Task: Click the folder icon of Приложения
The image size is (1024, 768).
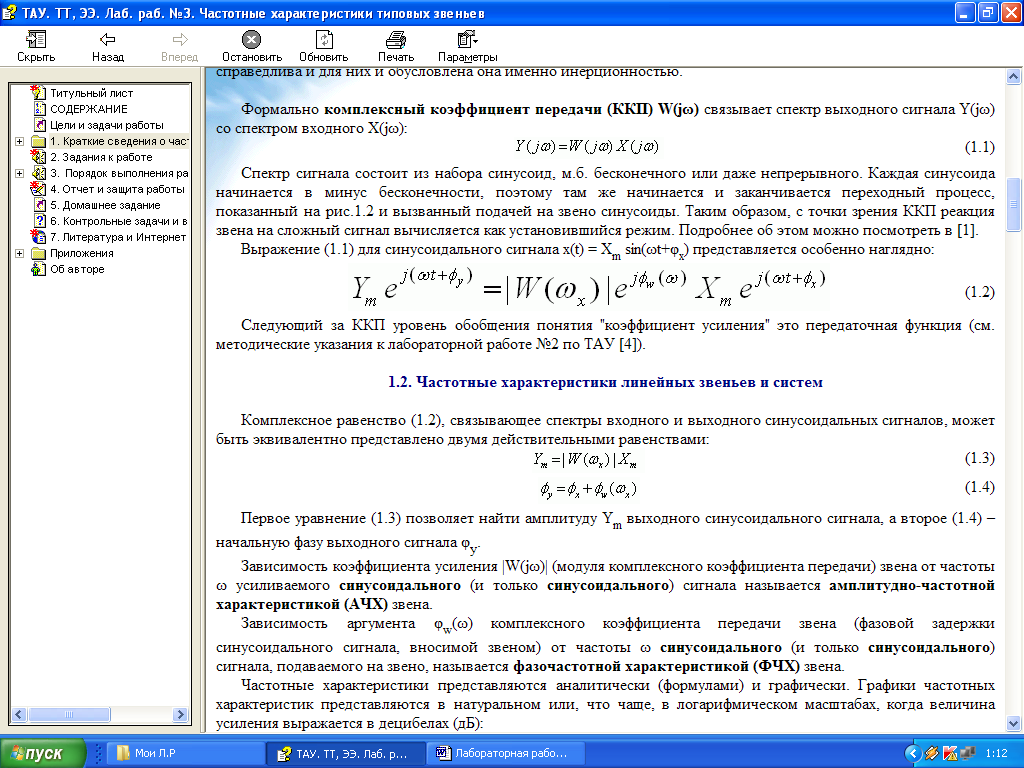Action: pos(39,253)
